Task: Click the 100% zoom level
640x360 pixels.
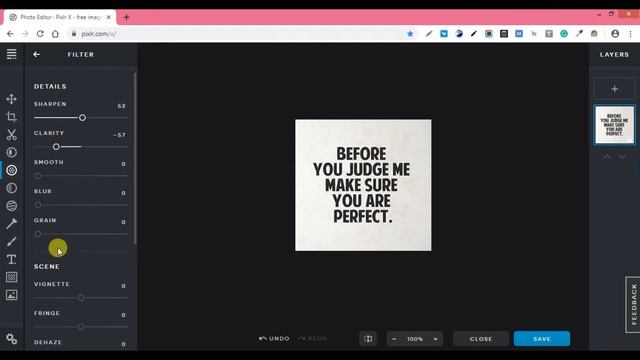Action: click(x=415, y=339)
